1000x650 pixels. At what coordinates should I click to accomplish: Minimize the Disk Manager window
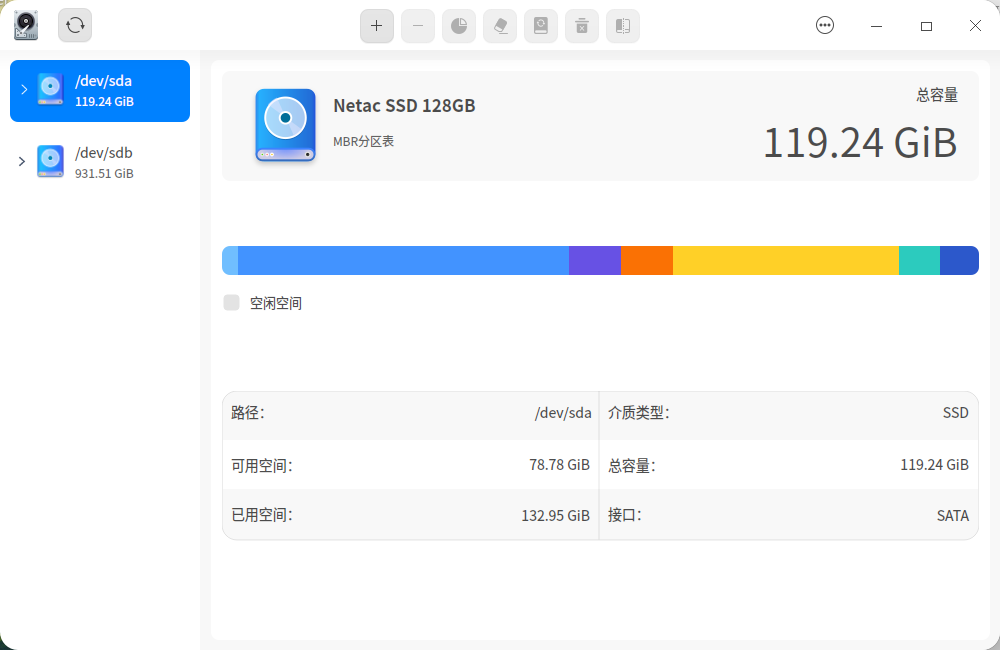pyautogui.click(x=876, y=26)
